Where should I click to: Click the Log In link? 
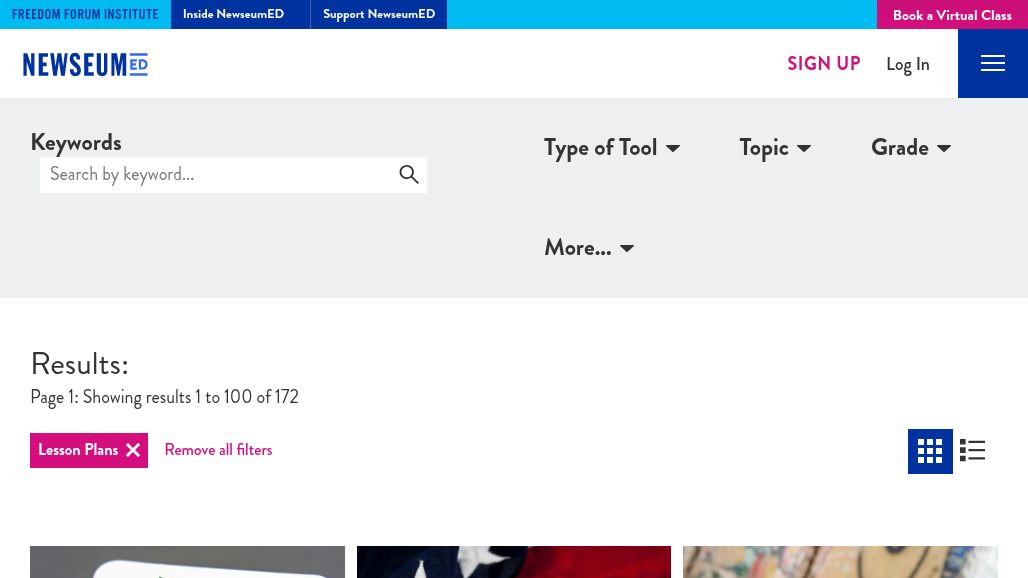click(x=907, y=64)
